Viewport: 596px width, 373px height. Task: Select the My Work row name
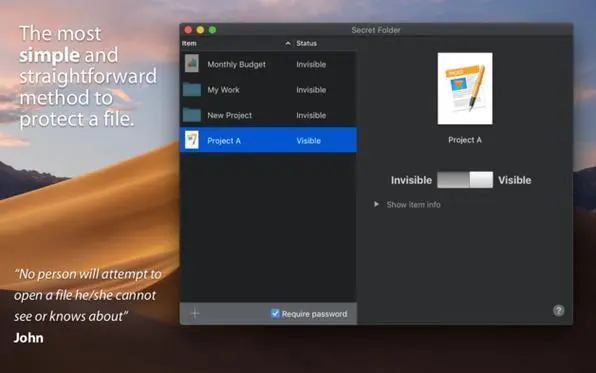pos(224,90)
